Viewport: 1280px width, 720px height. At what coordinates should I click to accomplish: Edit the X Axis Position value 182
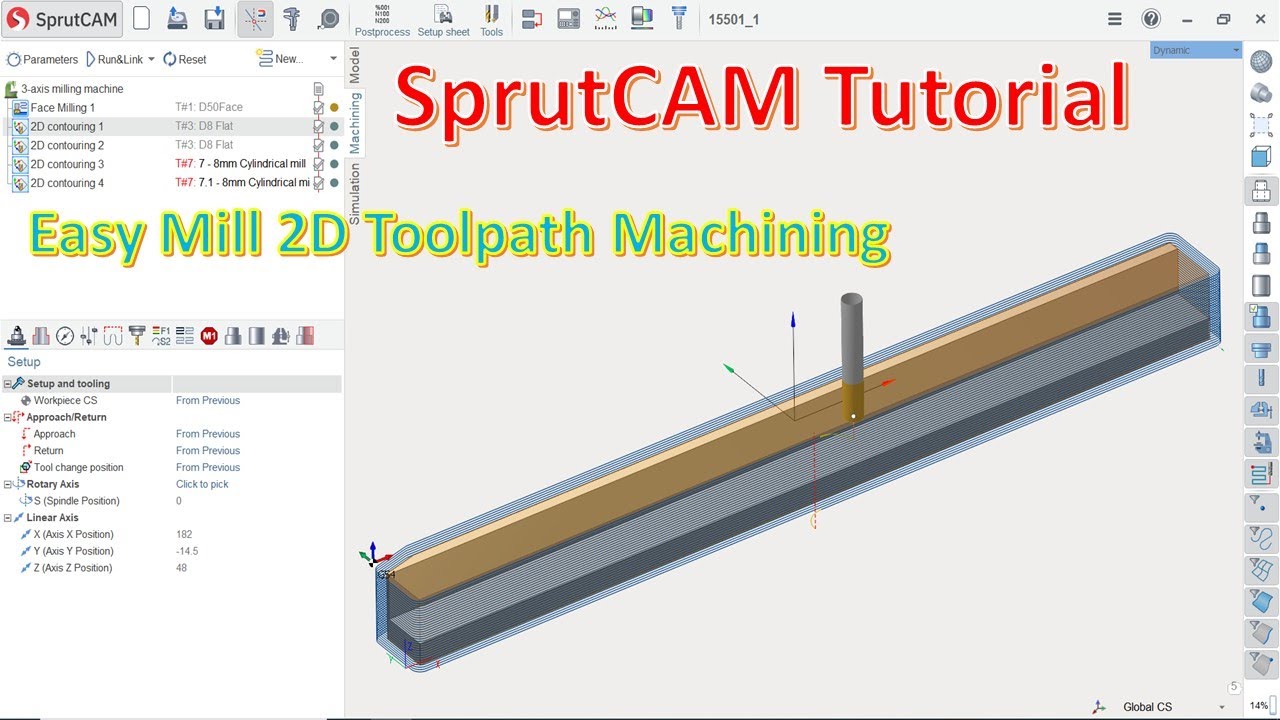point(184,534)
